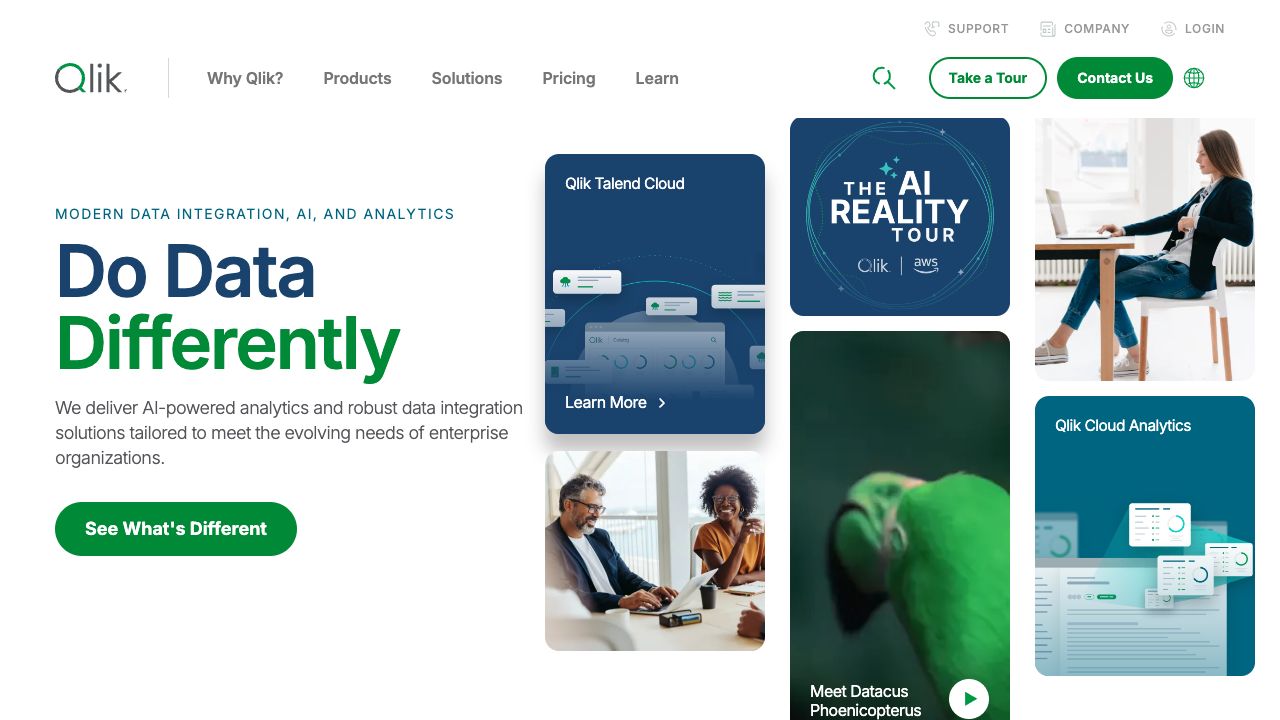
Task: Open the Qlik Talend Cloud card
Action: tap(655, 294)
